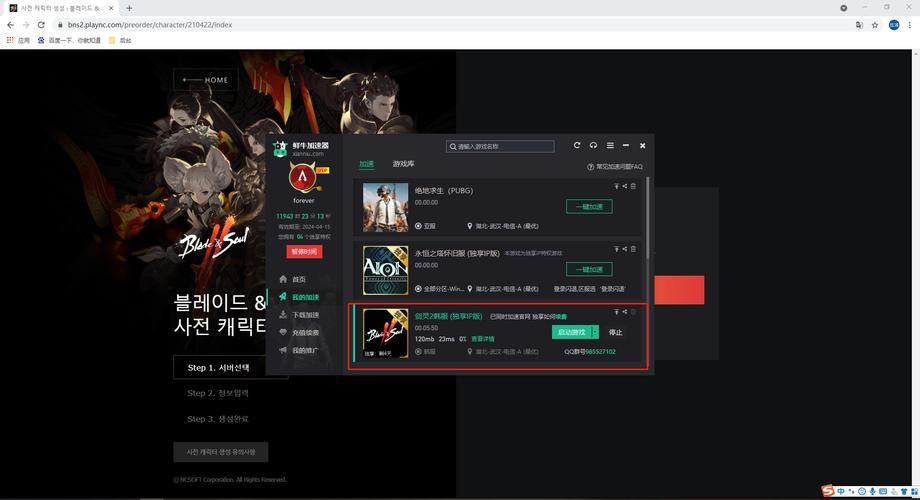Click the FAQ question mark icon
Image resolution: width=920 pixels, height=500 pixels.
pyautogui.click(x=590, y=167)
